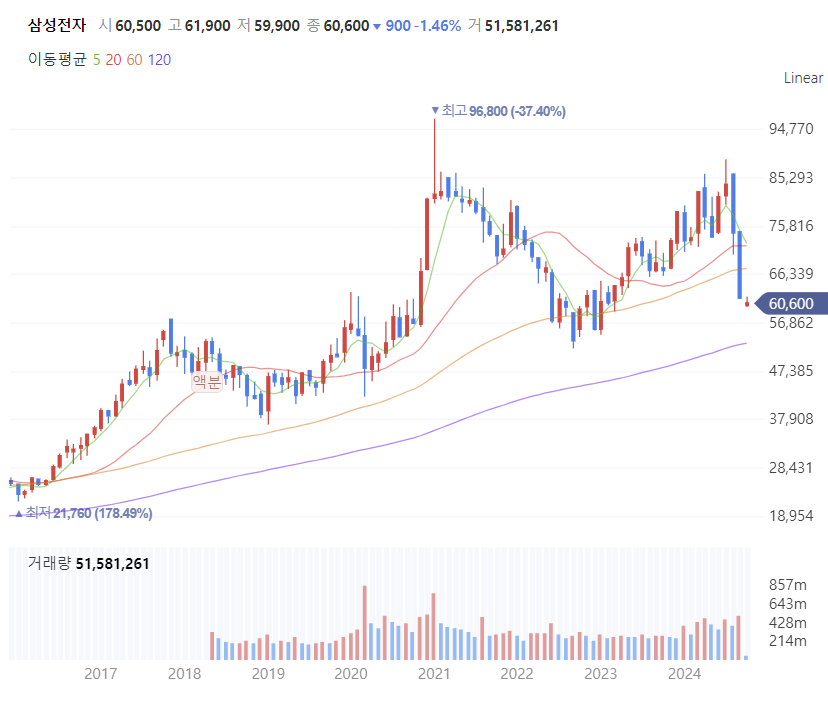This screenshot has width=828, height=708.
Task: Click the 2024 year axis label
Action: coord(684,674)
